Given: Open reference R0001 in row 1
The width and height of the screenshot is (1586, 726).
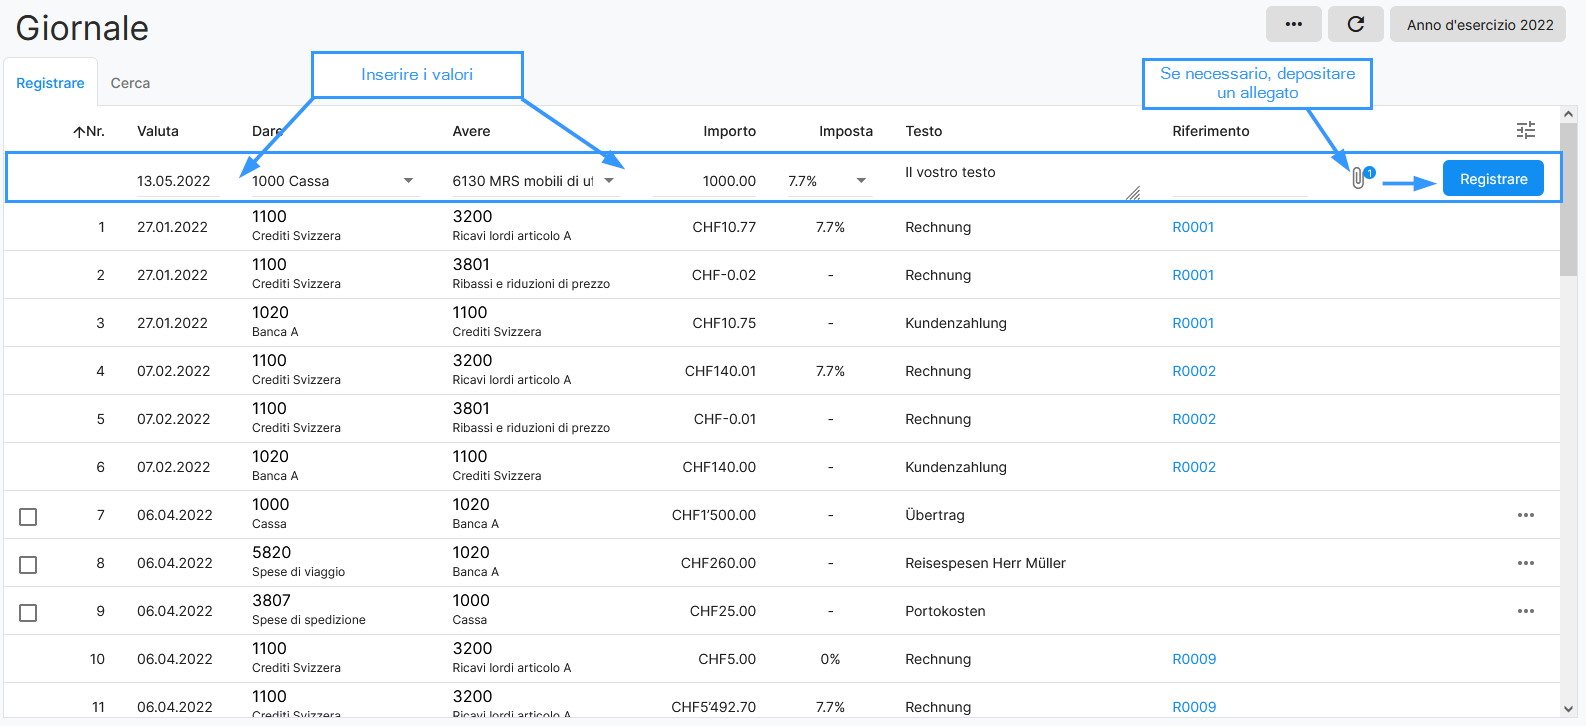Looking at the screenshot, I should [x=1193, y=227].
